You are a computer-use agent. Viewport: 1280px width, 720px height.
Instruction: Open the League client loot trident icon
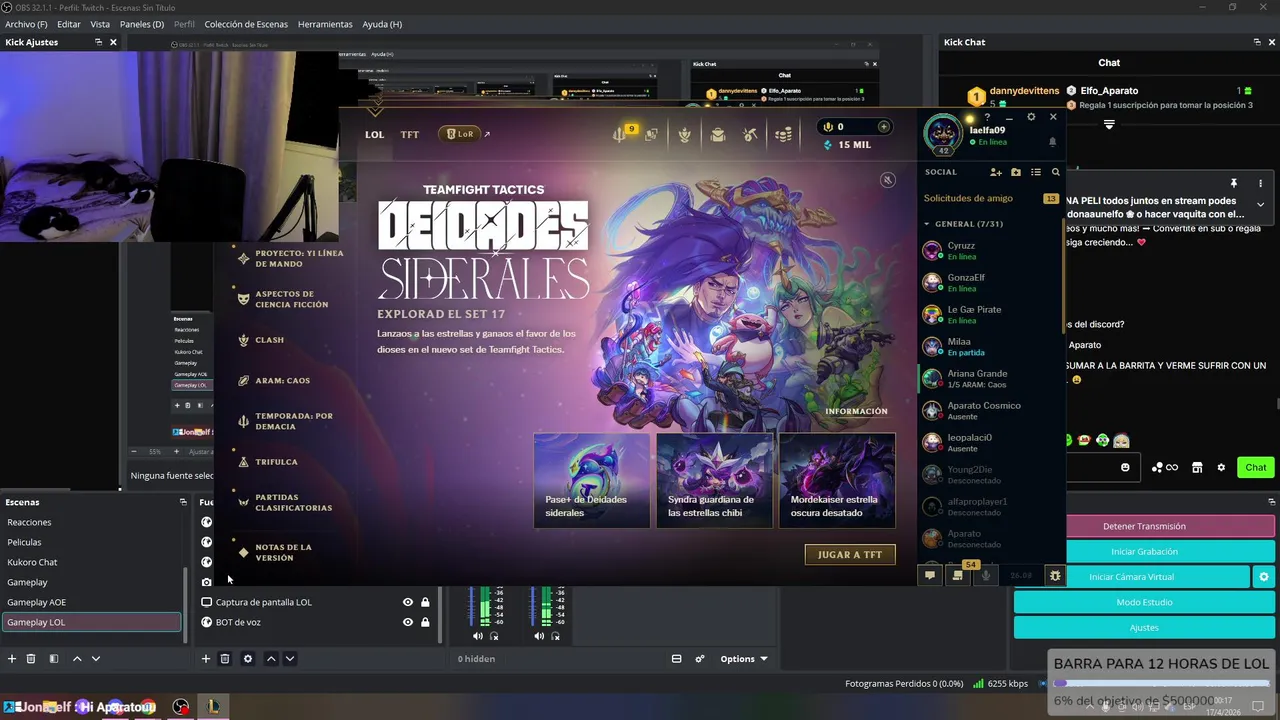[621, 134]
